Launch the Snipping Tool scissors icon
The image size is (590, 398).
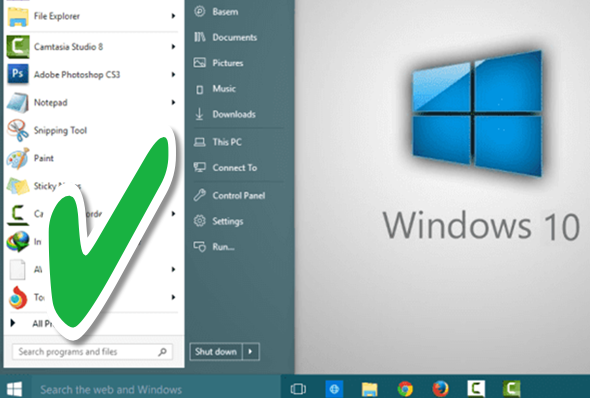point(18,130)
